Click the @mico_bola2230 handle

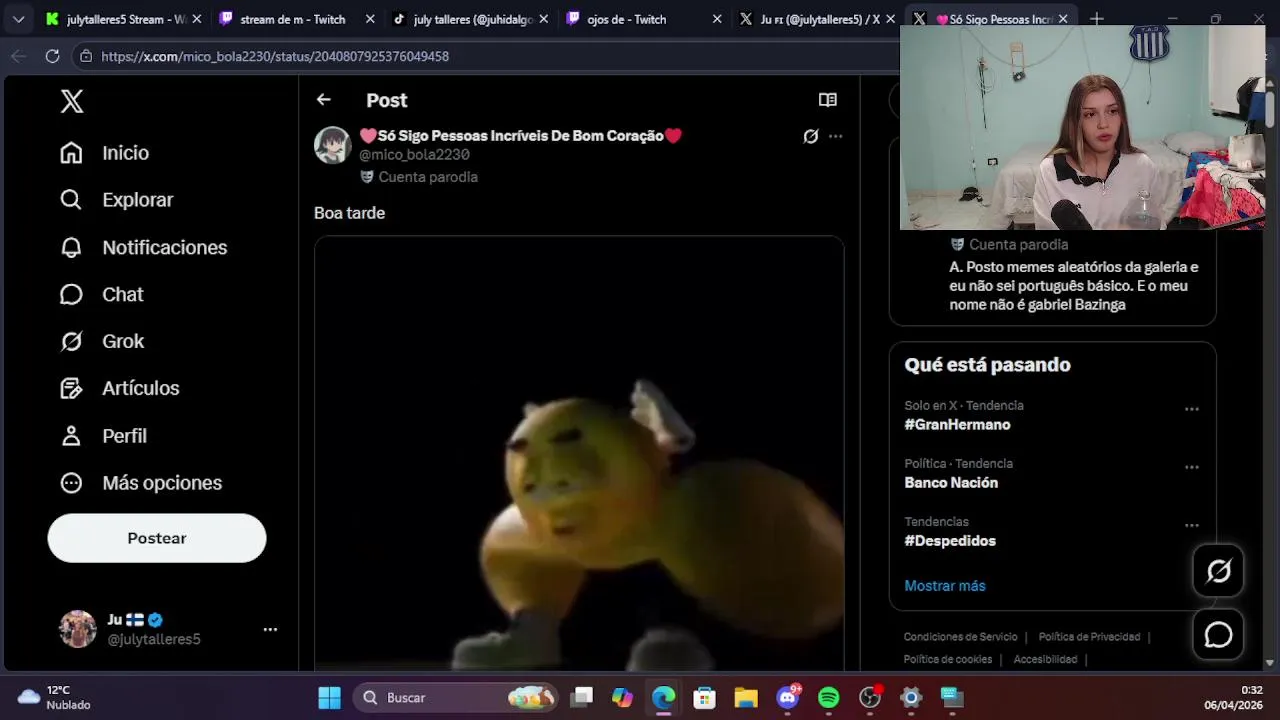coord(414,155)
